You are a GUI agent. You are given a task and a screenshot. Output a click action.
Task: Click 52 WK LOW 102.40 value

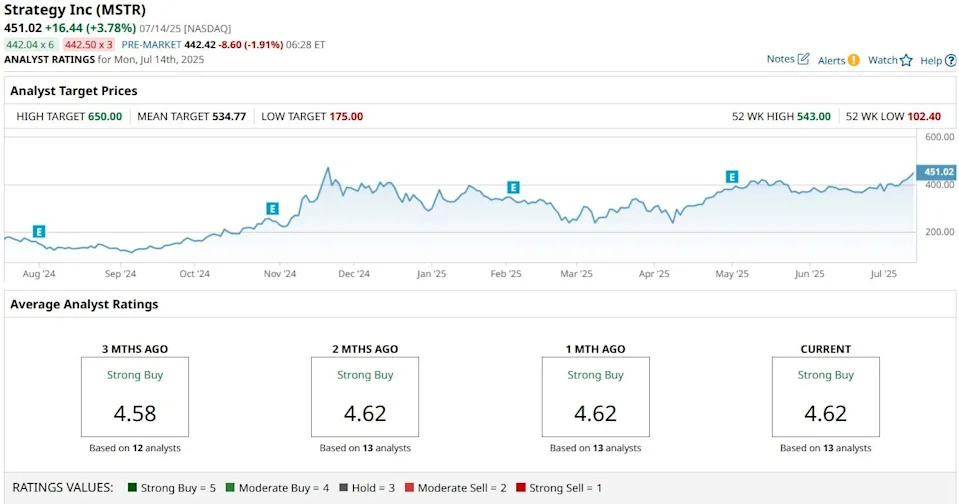click(x=924, y=116)
